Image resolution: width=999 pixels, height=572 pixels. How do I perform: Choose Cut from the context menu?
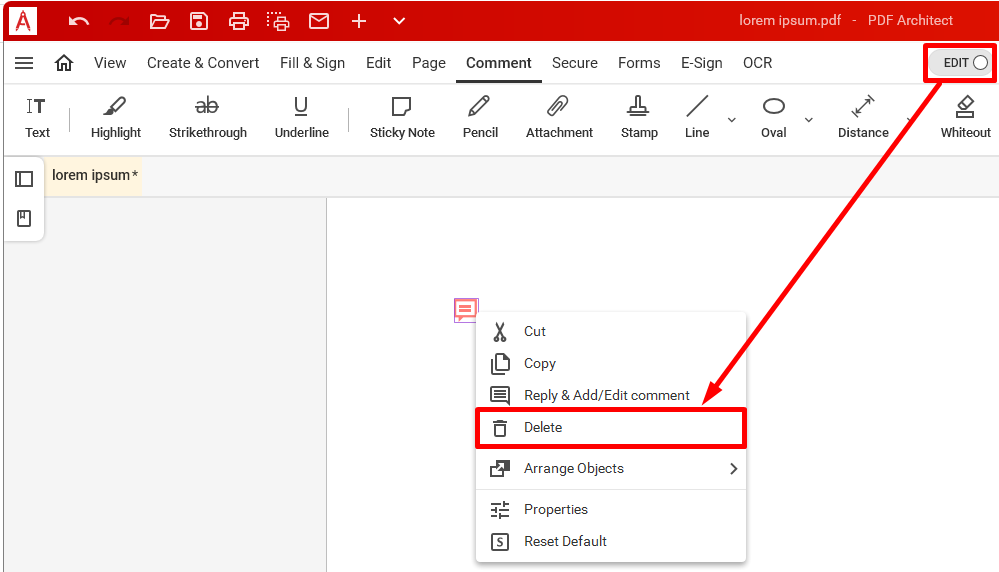tap(610, 331)
